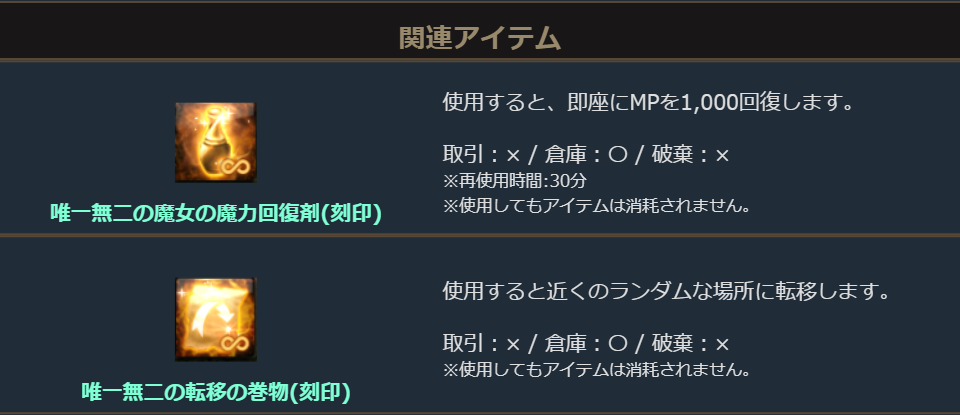Click the divider between the two item rows
Viewport: 960px width, 415px height.
[479, 235]
